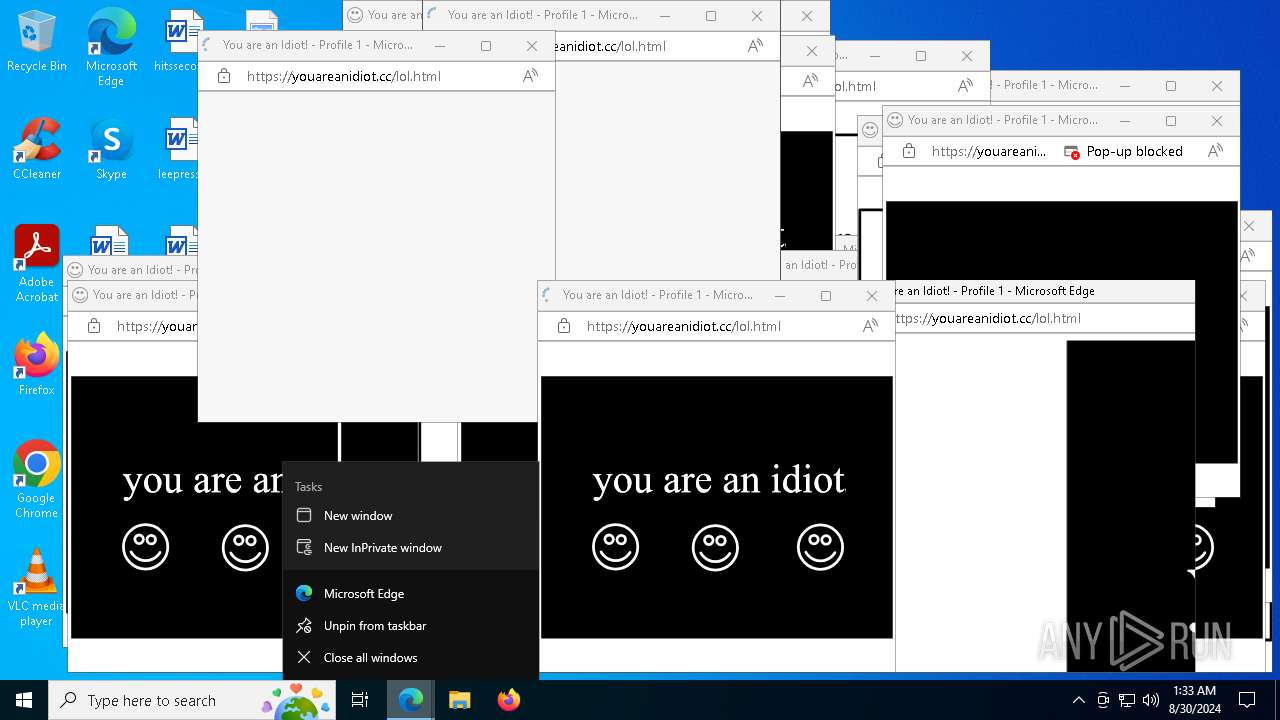Close the blank Edge window

532,45
